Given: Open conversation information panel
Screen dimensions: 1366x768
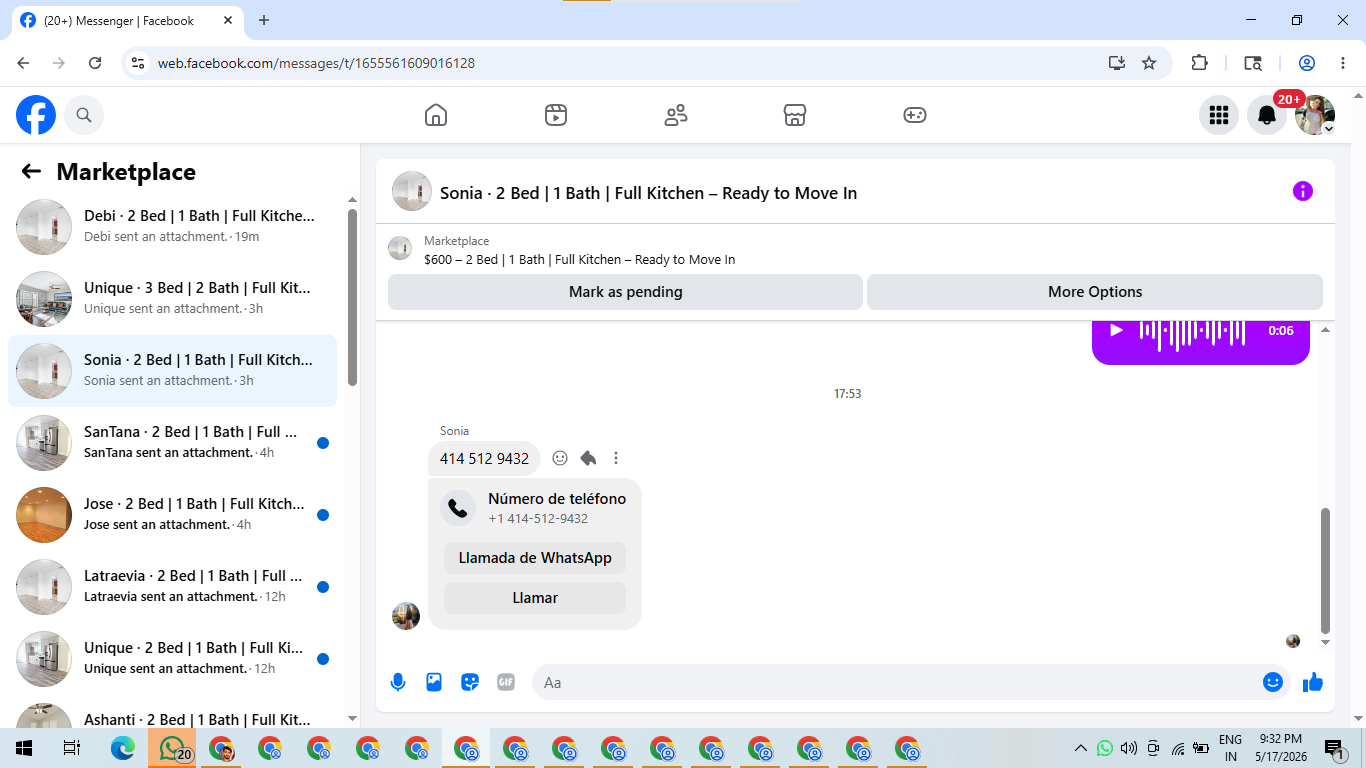Looking at the screenshot, I should 1302,191.
